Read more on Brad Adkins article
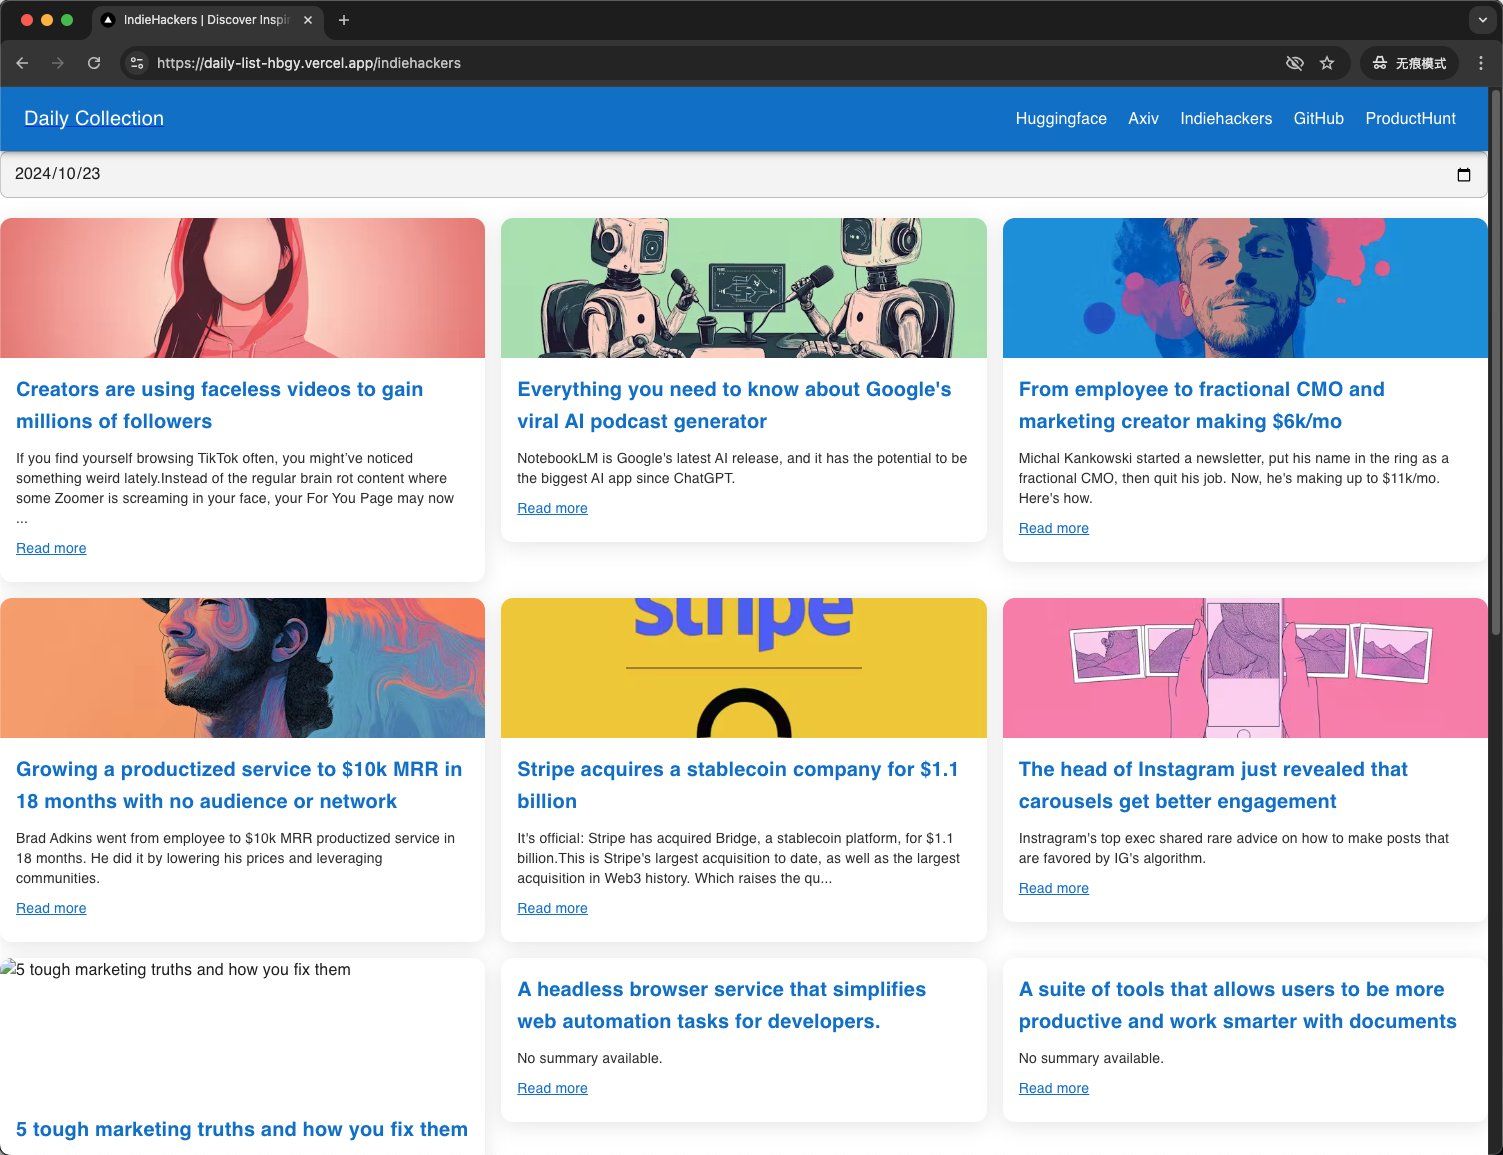 (x=51, y=908)
